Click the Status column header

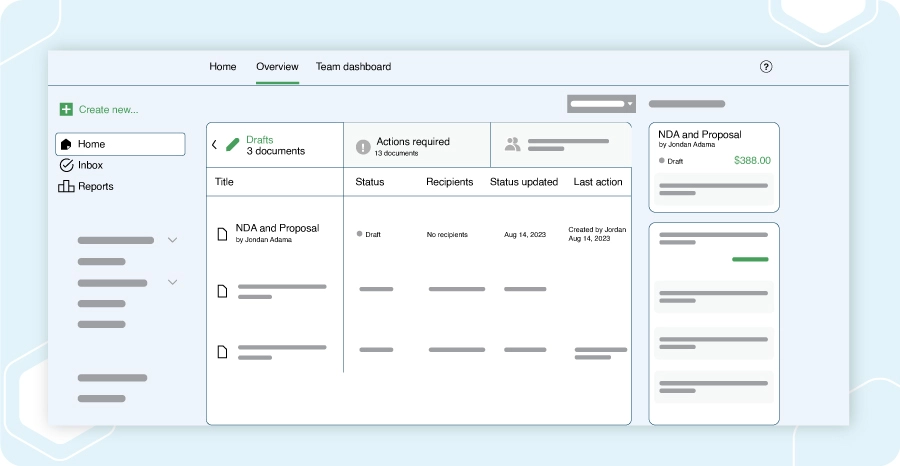pyautogui.click(x=370, y=182)
